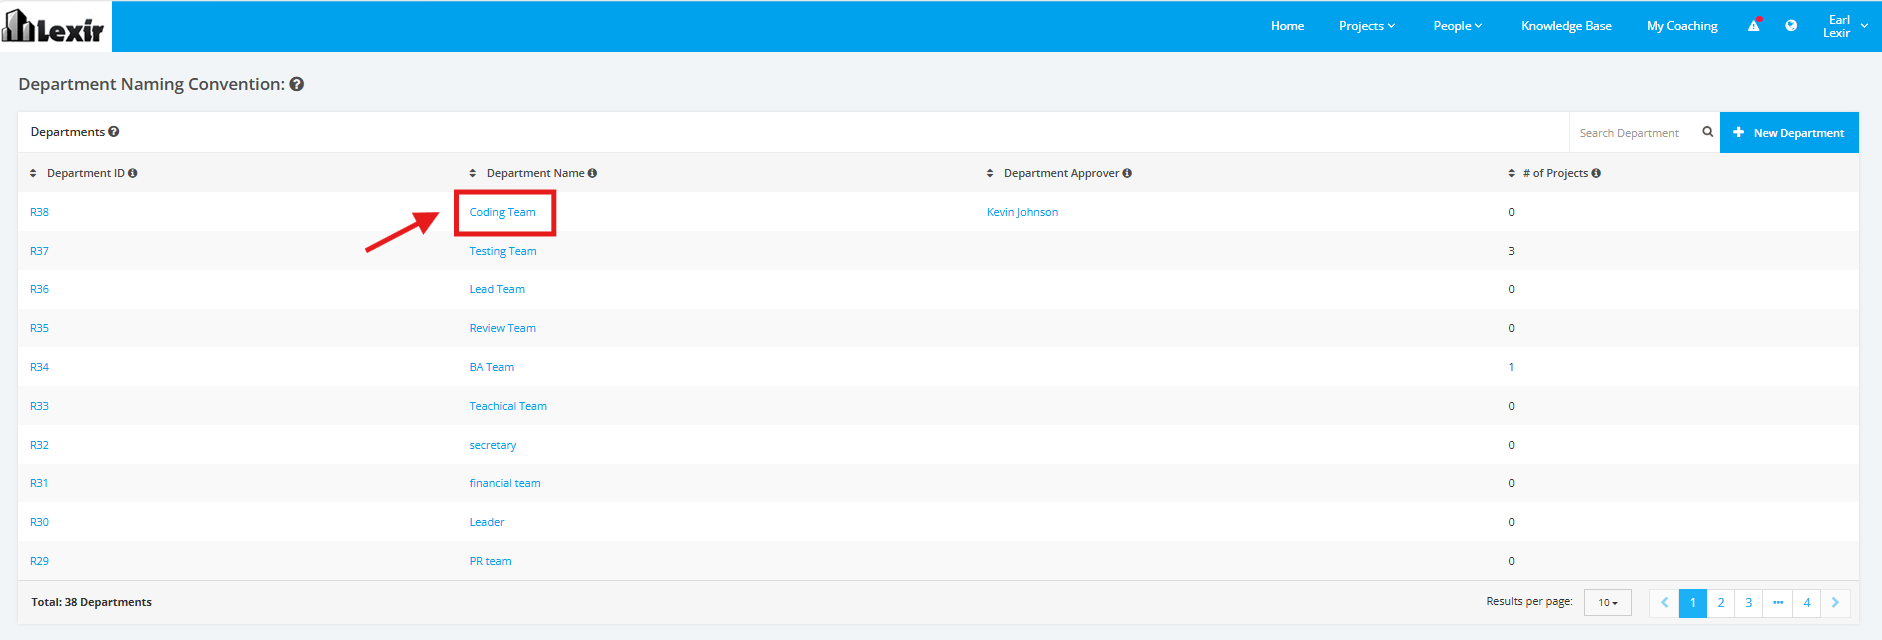Image resolution: width=1882 pixels, height=640 pixels.
Task: Open the People dropdown menu
Action: [1458, 26]
